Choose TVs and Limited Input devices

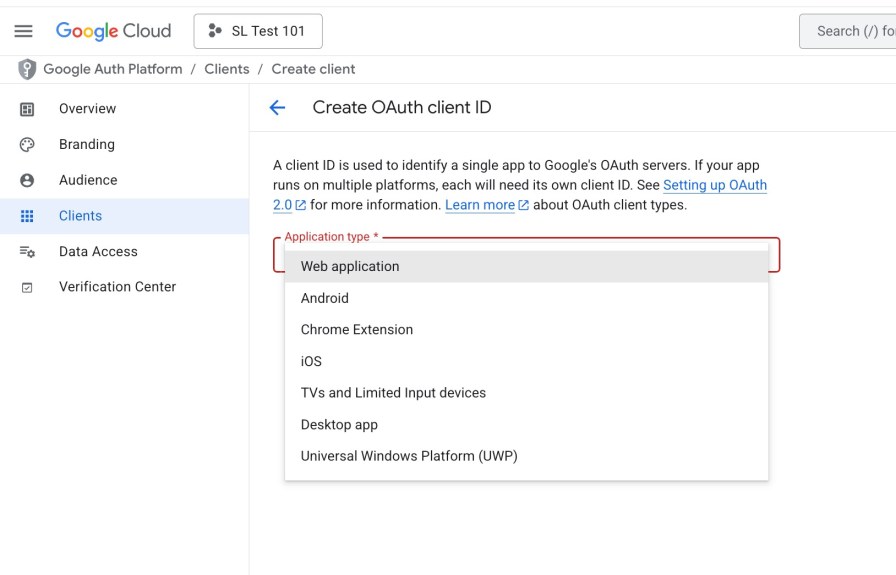coord(393,393)
